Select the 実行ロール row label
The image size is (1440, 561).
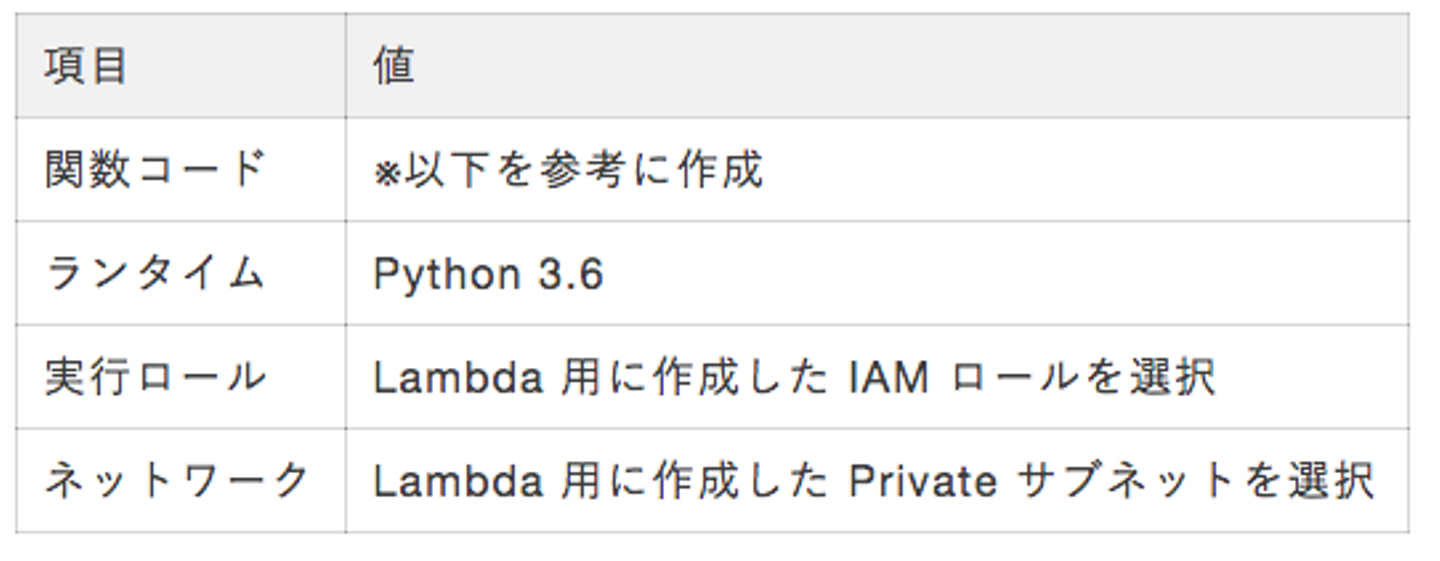coord(155,378)
